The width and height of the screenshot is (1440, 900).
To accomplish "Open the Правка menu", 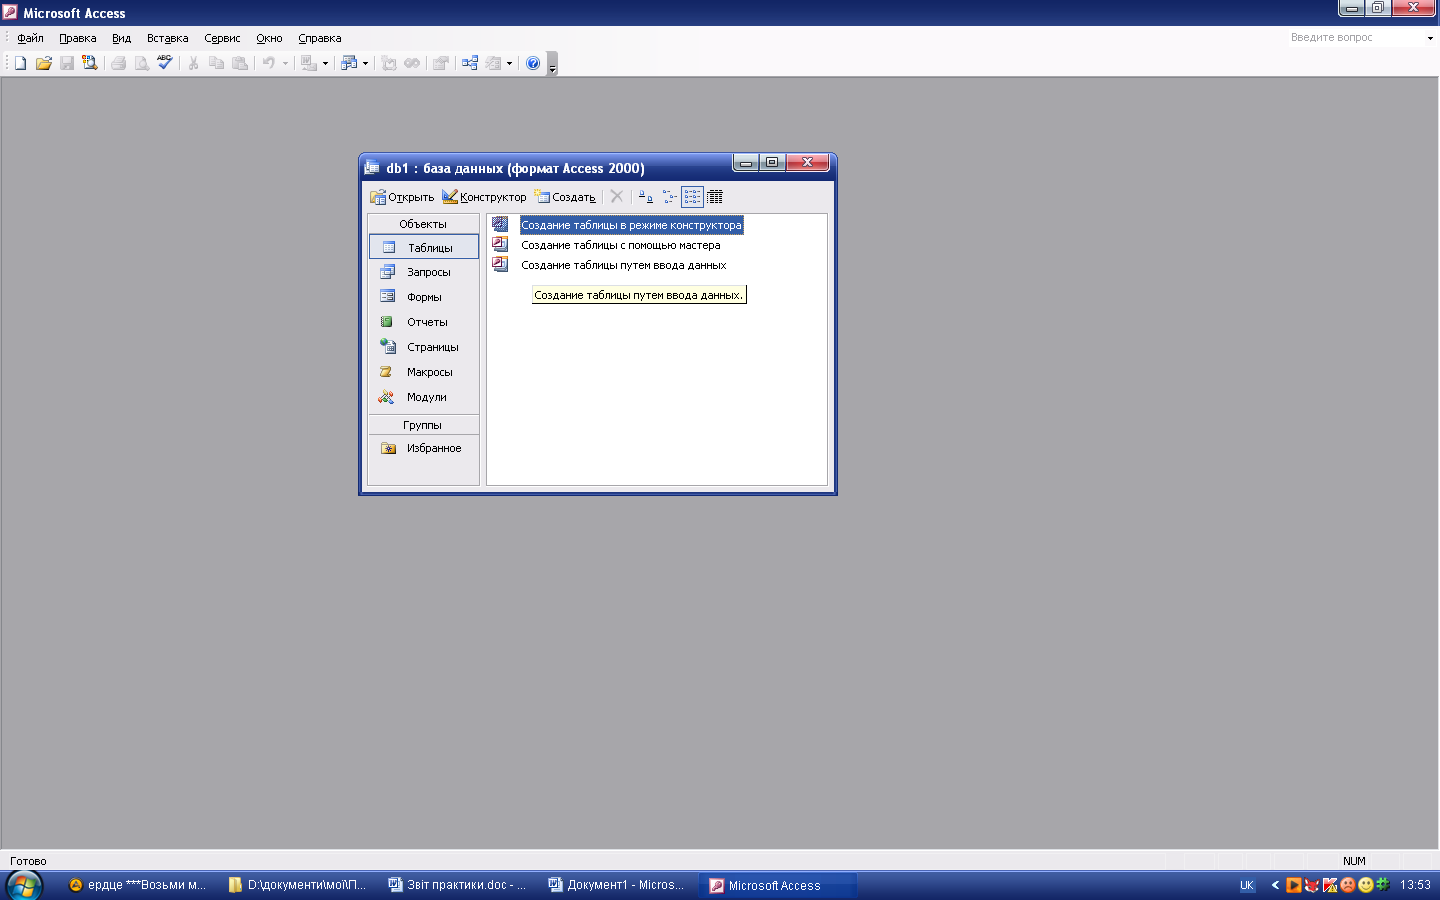I will 78,38.
